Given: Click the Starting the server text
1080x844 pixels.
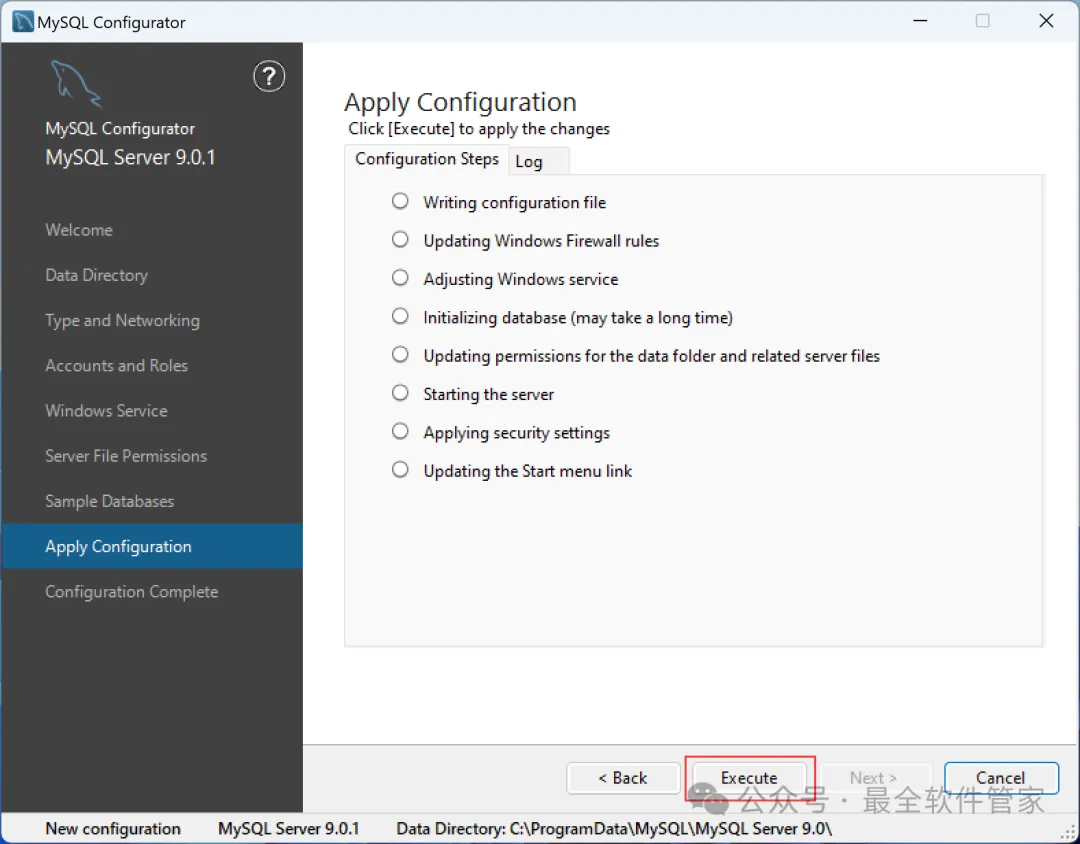Looking at the screenshot, I should 488,394.
